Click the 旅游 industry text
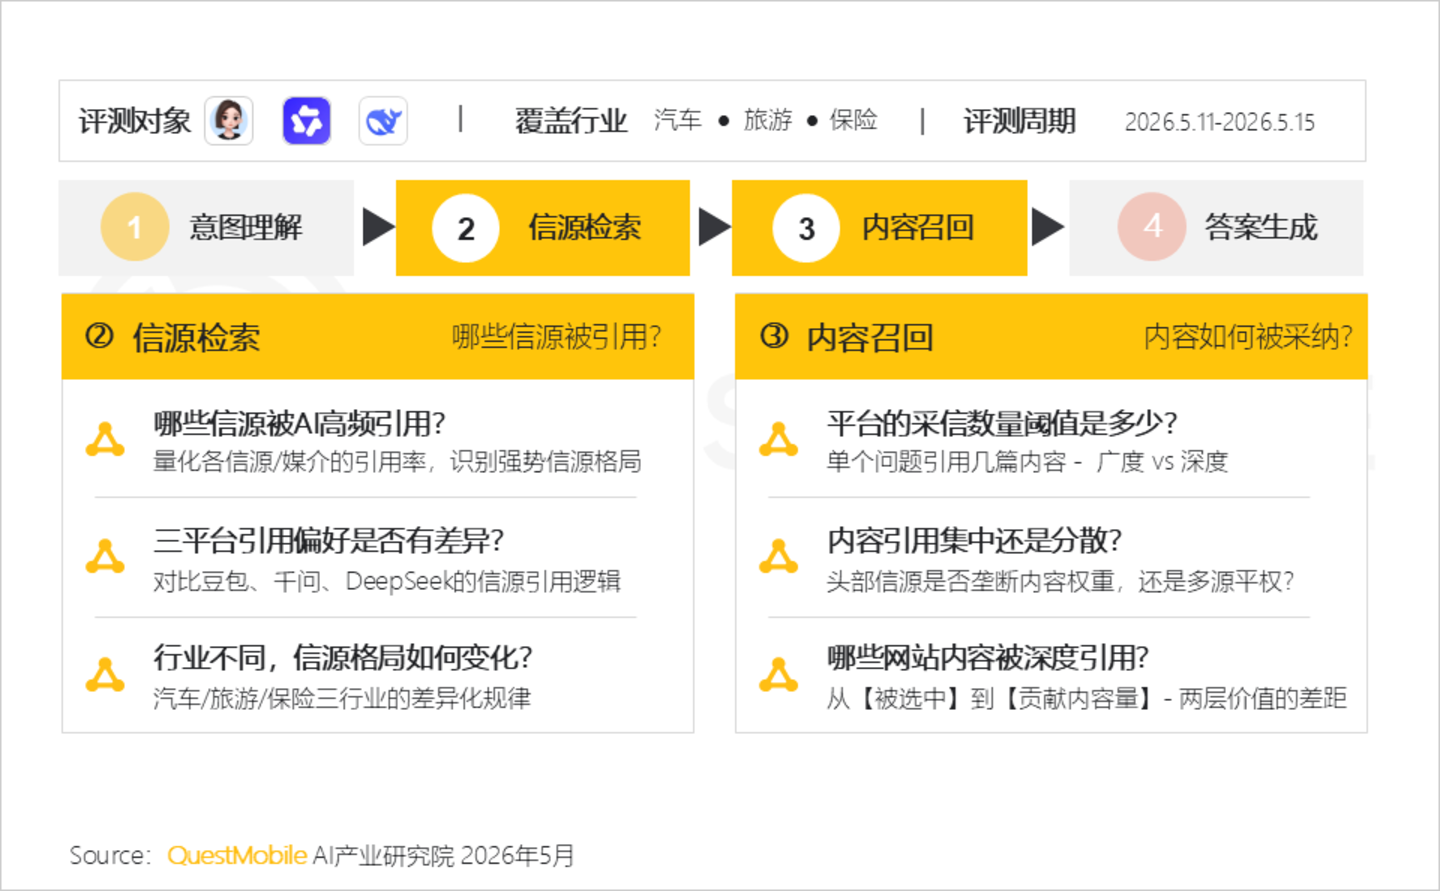This screenshot has height=891, width=1440. tap(768, 120)
